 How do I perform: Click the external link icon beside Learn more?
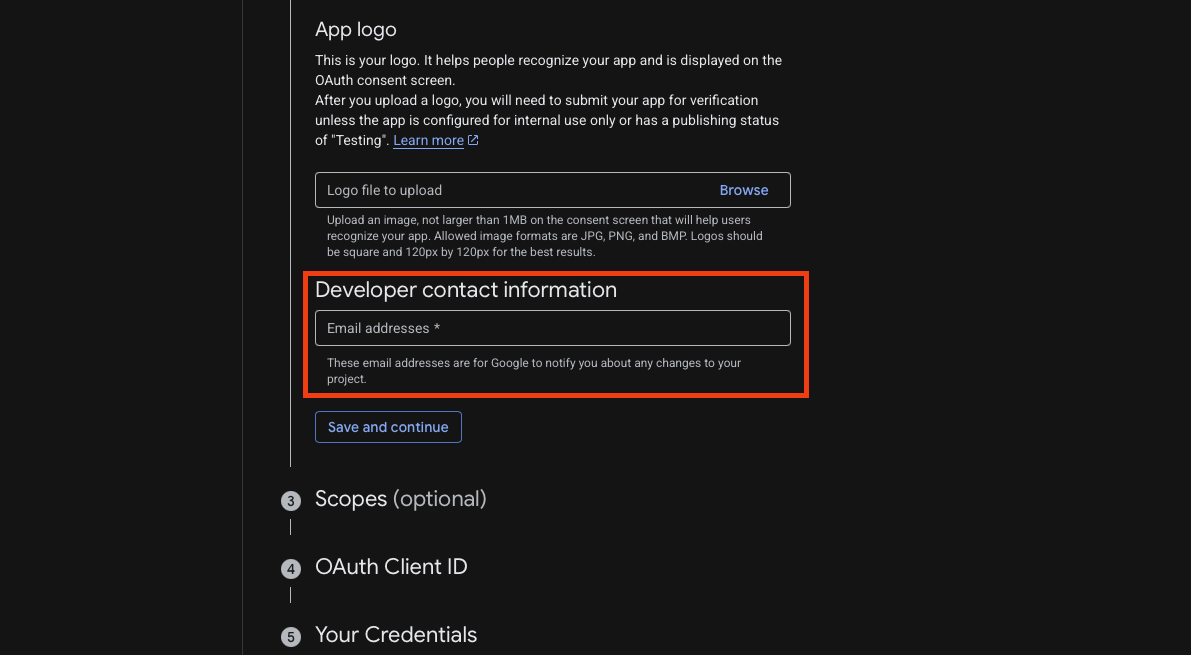474,141
